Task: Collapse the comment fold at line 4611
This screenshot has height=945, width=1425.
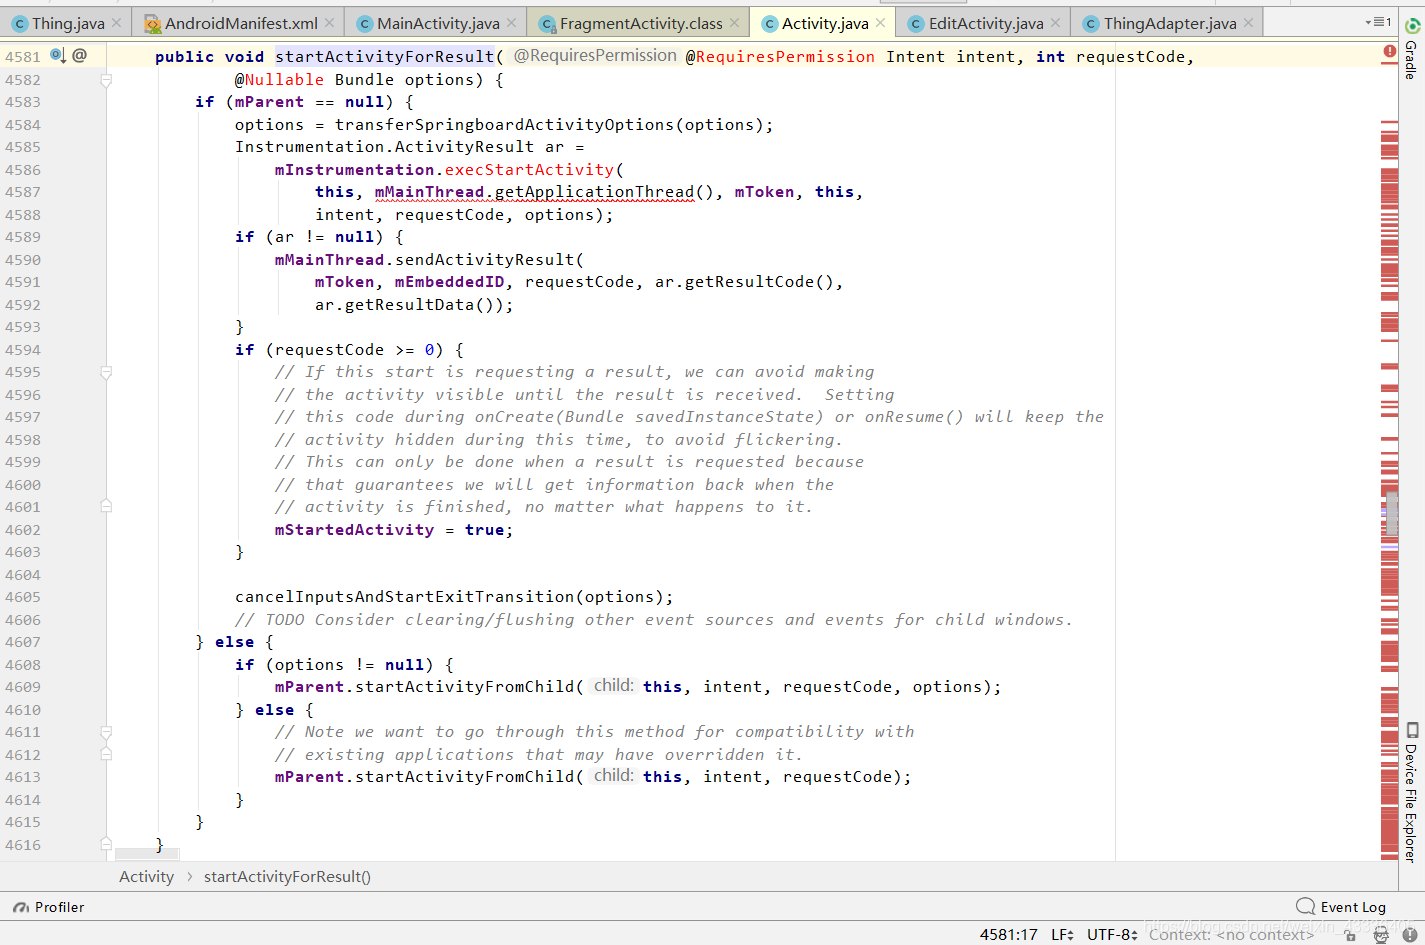Action: click(x=106, y=732)
